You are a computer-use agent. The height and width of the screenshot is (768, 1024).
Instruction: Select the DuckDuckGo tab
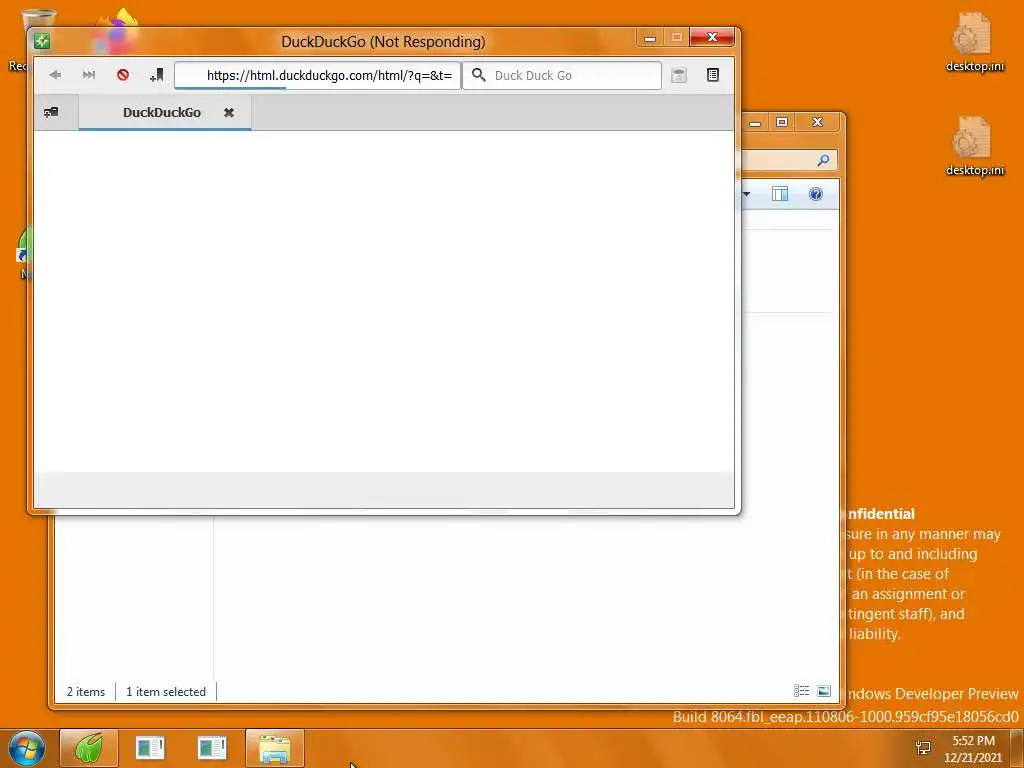point(162,112)
